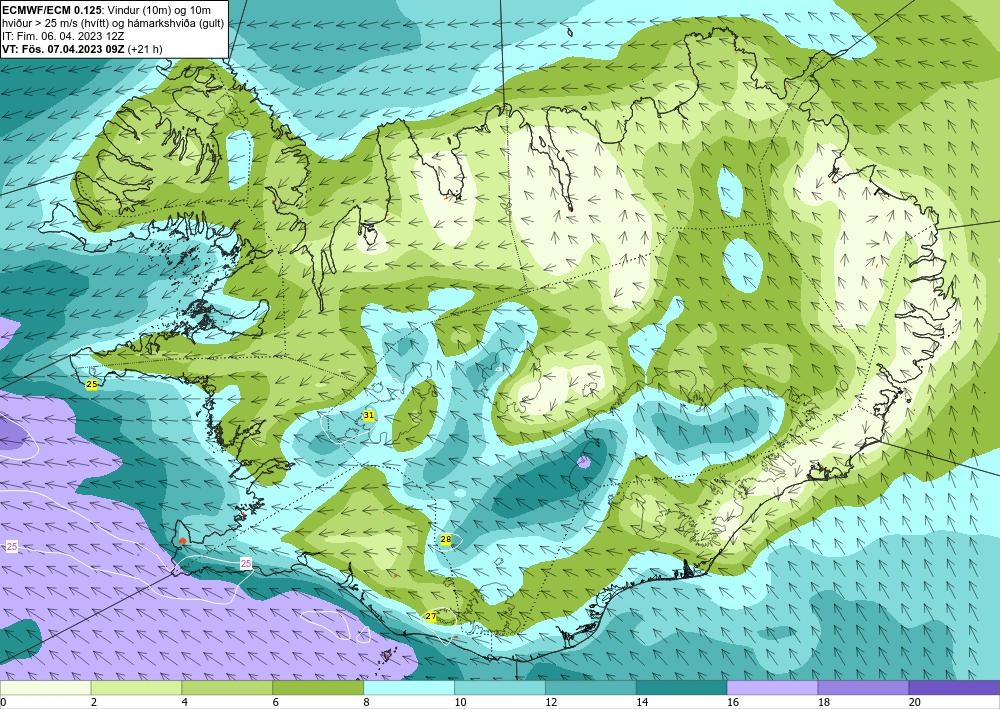Image resolution: width=1000 pixels, height=709 pixels.
Task: Select the 2–4 m/s light green legend swatch
Action: tap(136, 687)
